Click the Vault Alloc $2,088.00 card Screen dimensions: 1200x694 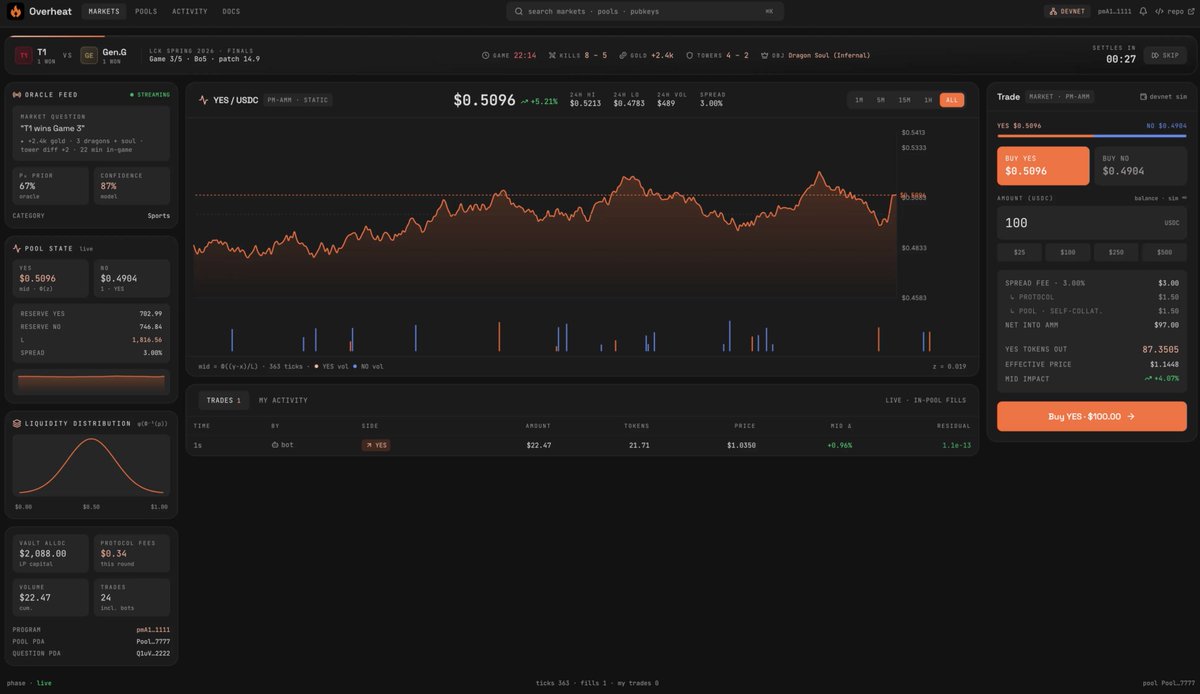(x=50, y=553)
